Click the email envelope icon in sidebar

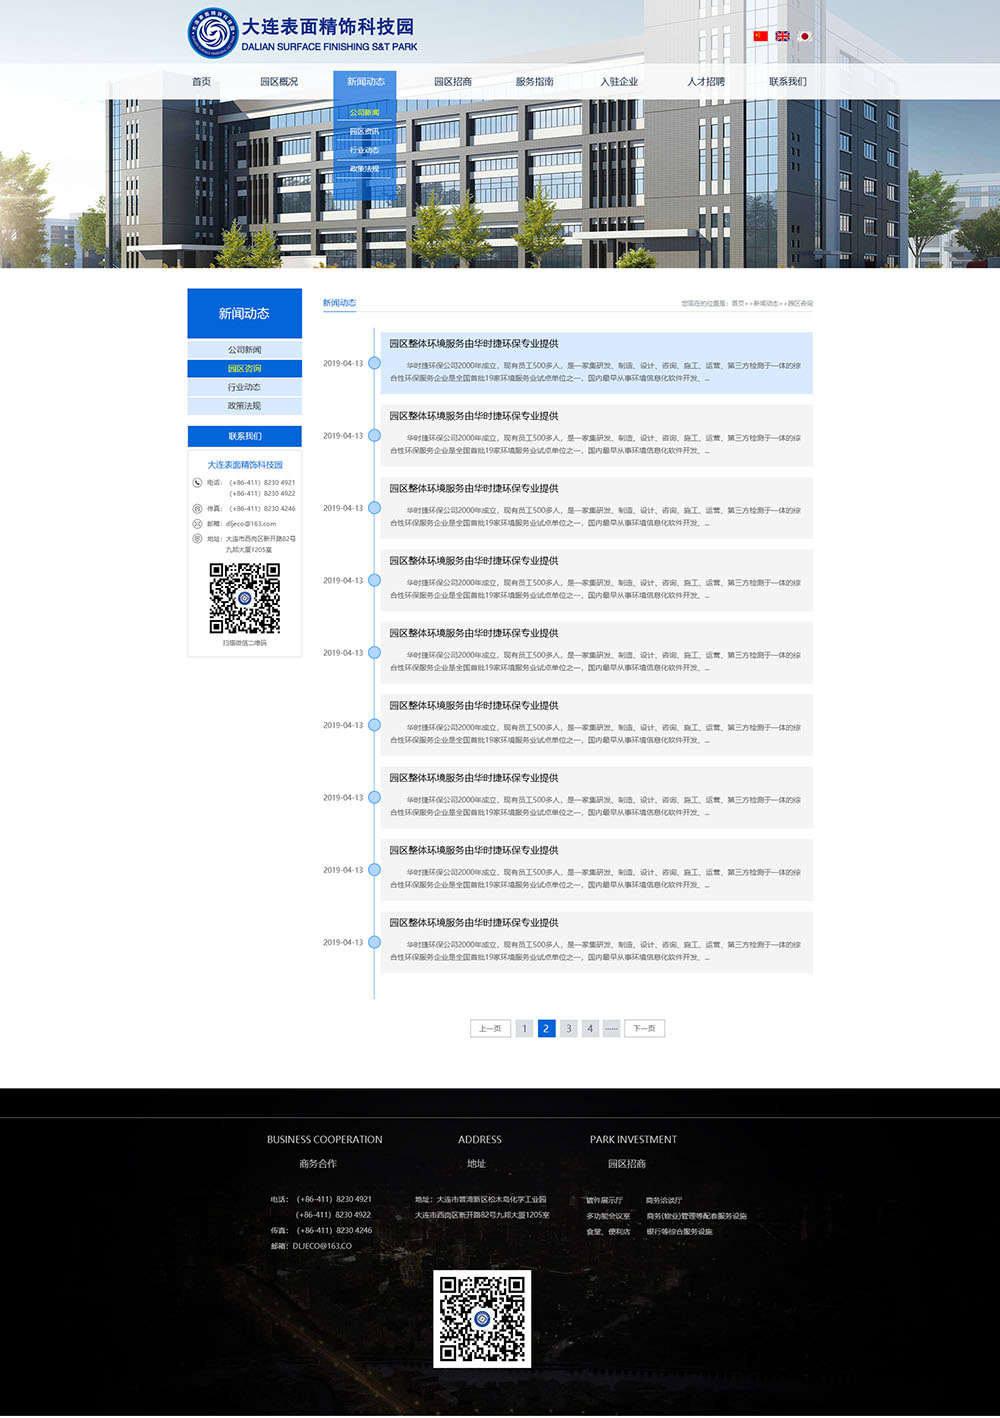pos(197,524)
